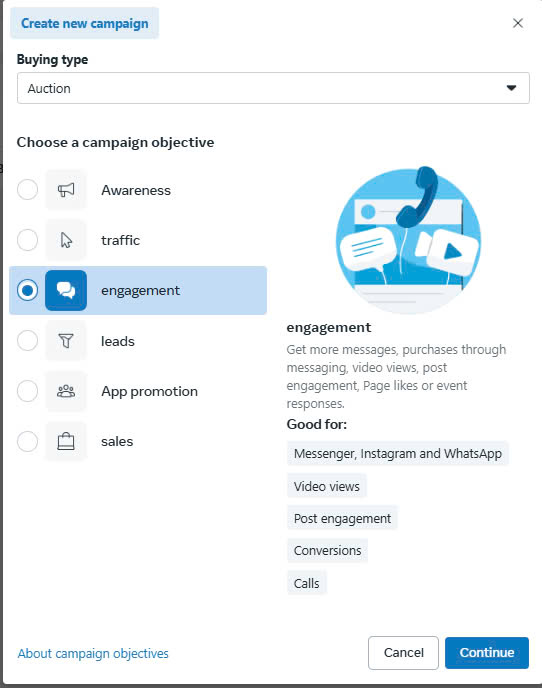Click the Choose a campaign objective heading
The height and width of the screenshot is (688, 542).
point(115,143)
